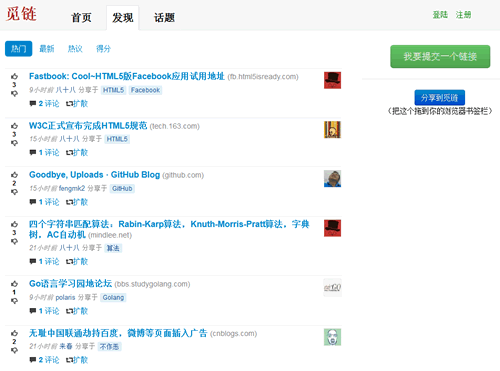Click the 扩散 link on the 字符串匹配算法 post
This screenshot has width=500, height=371.
(77, 262)
